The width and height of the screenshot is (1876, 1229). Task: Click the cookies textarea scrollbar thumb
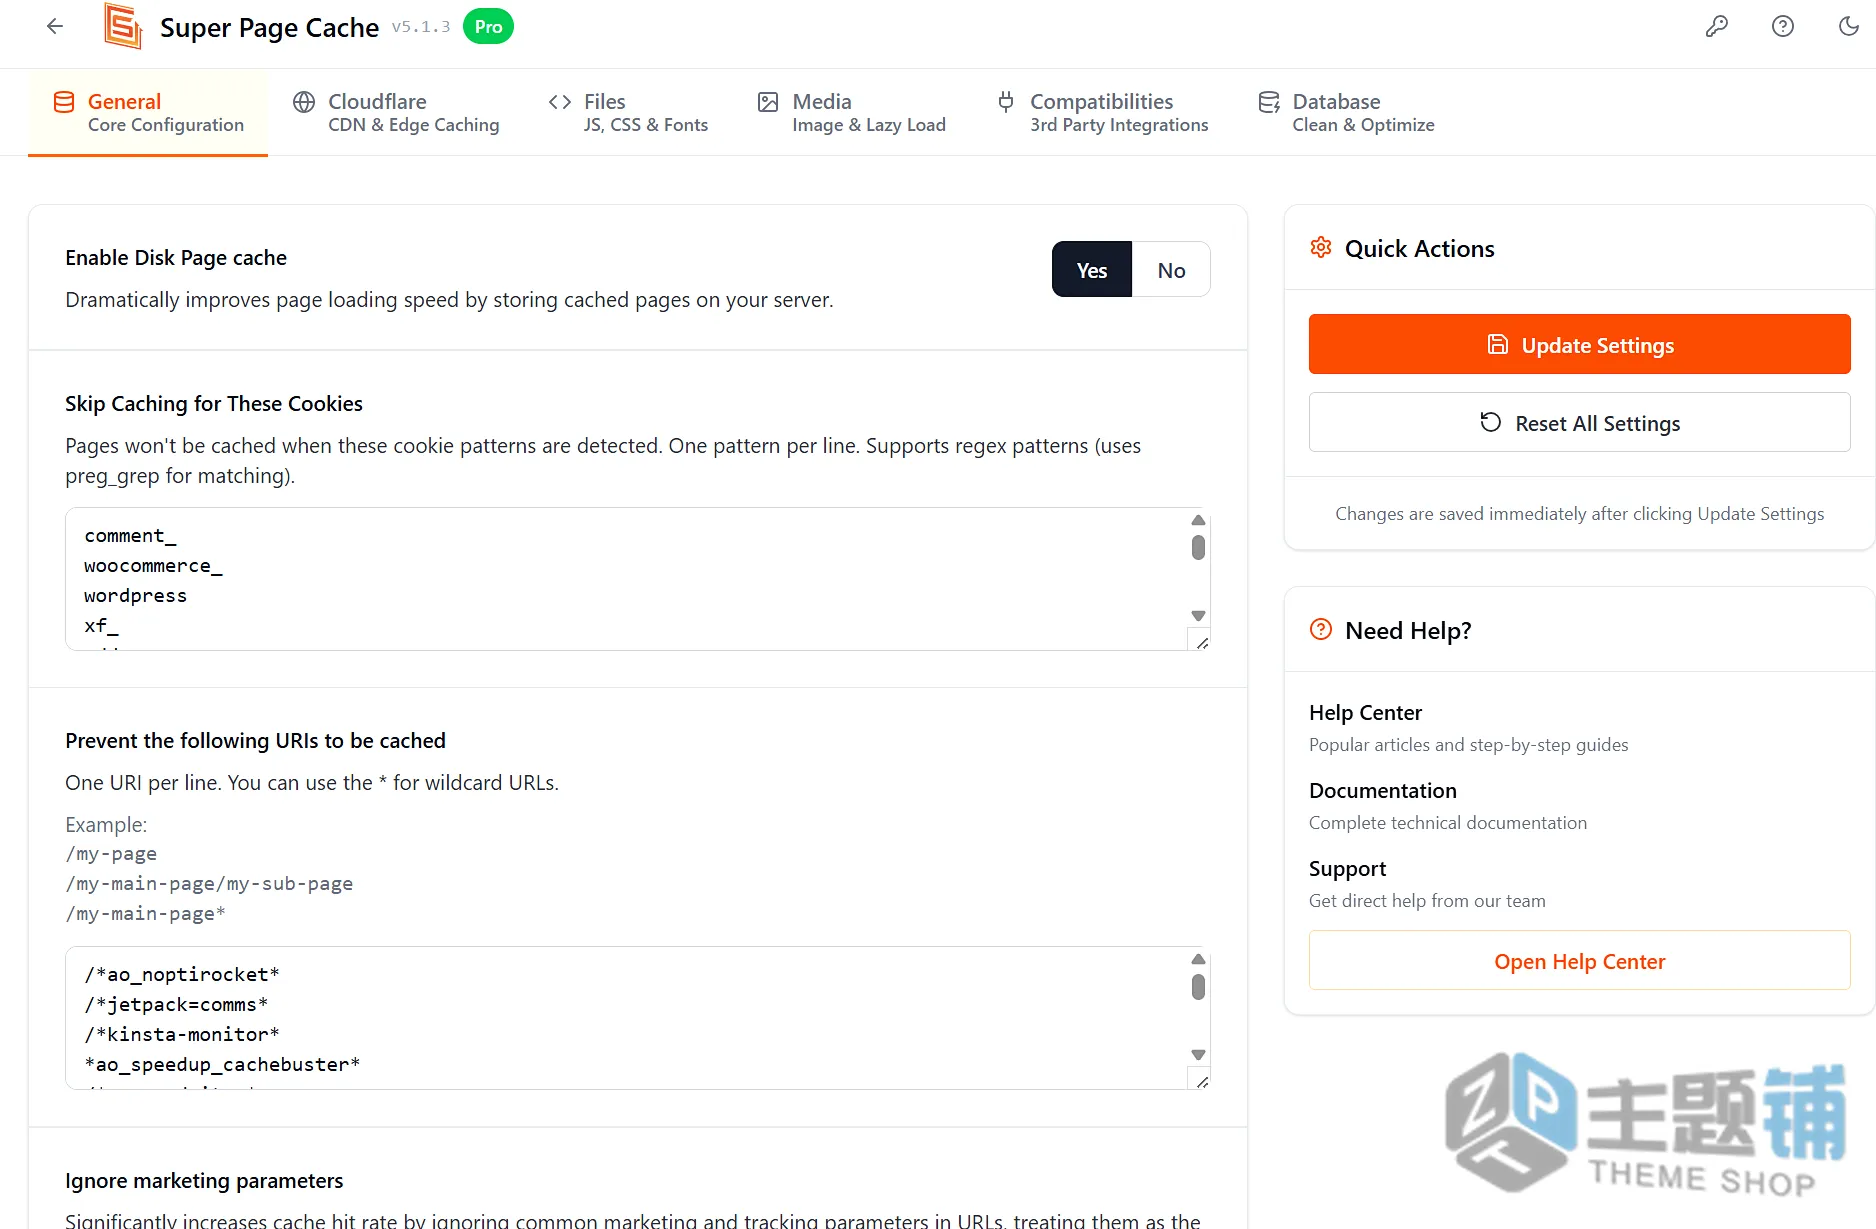click(1198, 548)
